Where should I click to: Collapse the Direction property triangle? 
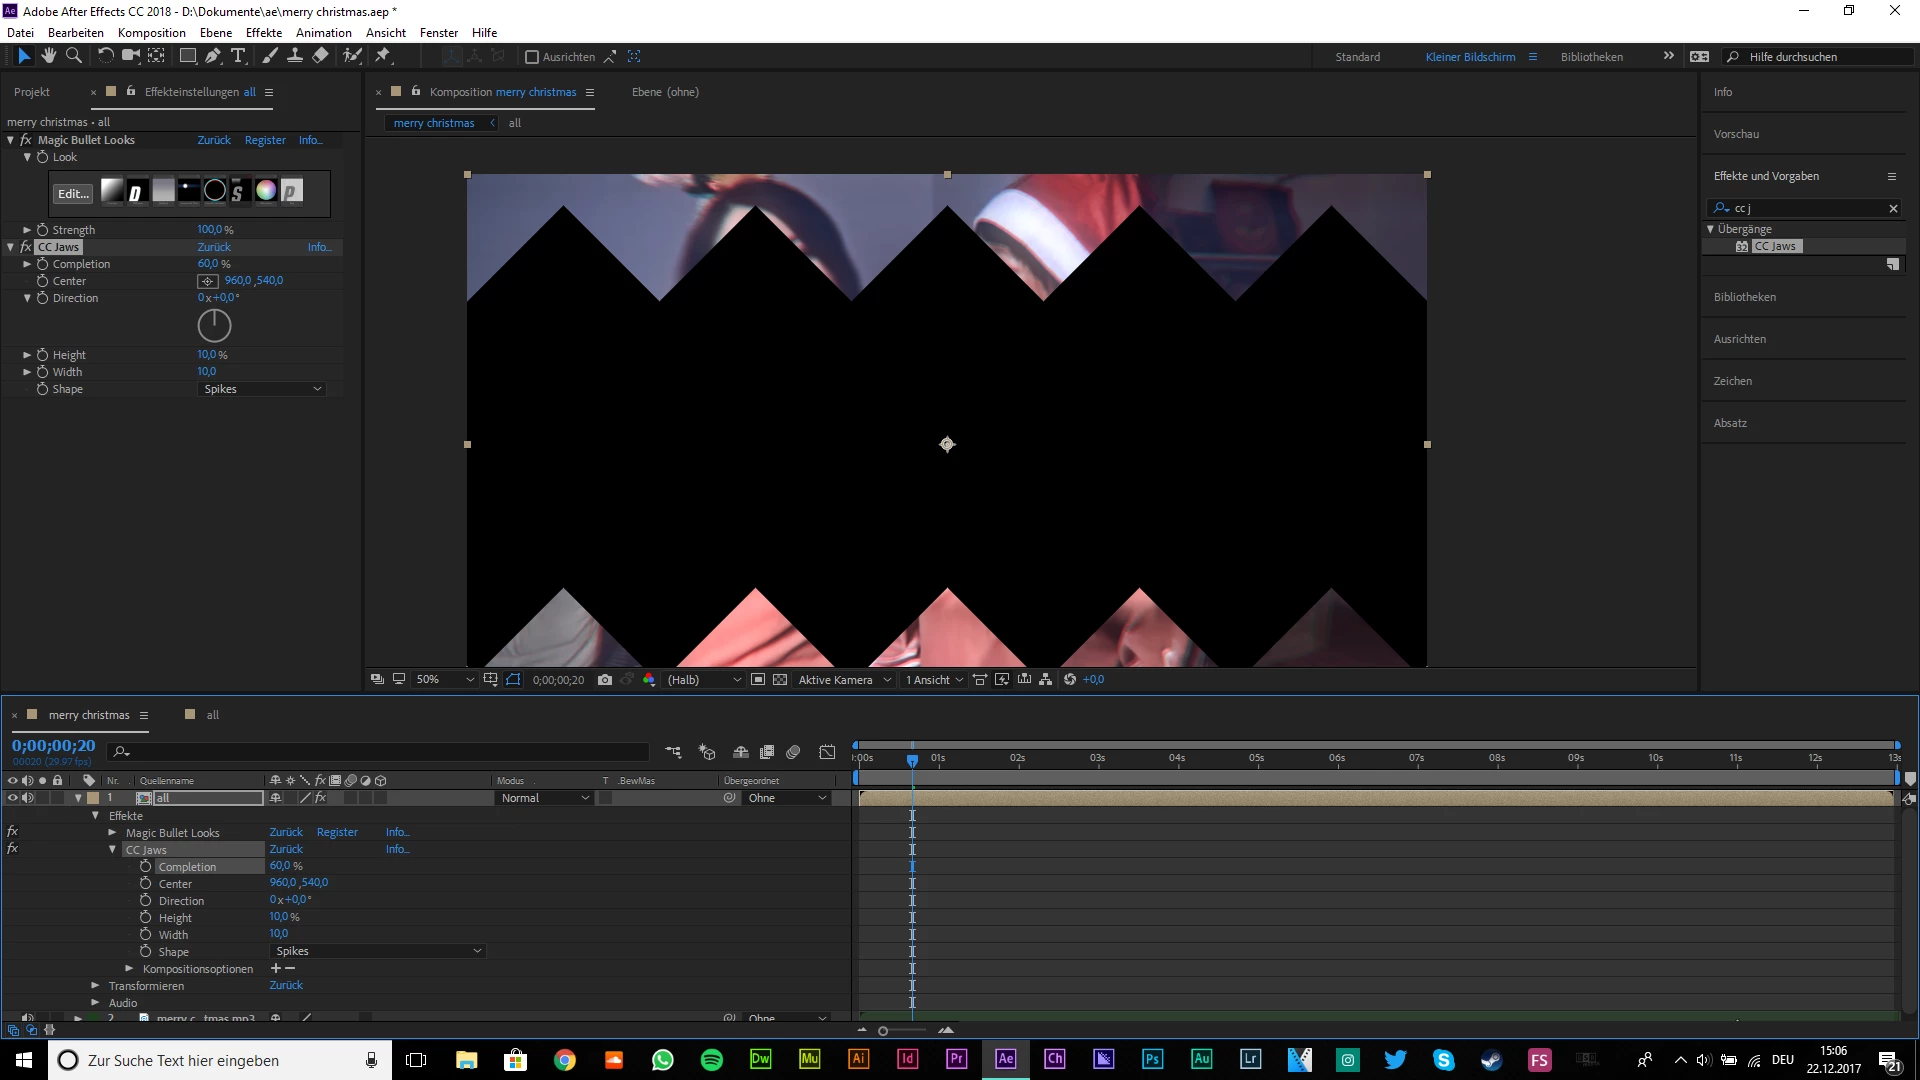click(28, 298)
